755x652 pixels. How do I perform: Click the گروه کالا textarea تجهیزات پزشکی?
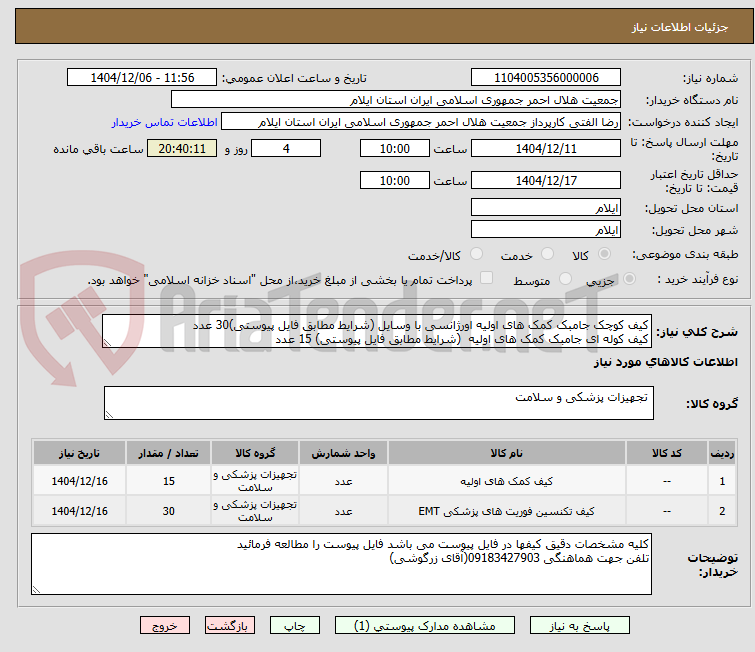click(378, 403)
